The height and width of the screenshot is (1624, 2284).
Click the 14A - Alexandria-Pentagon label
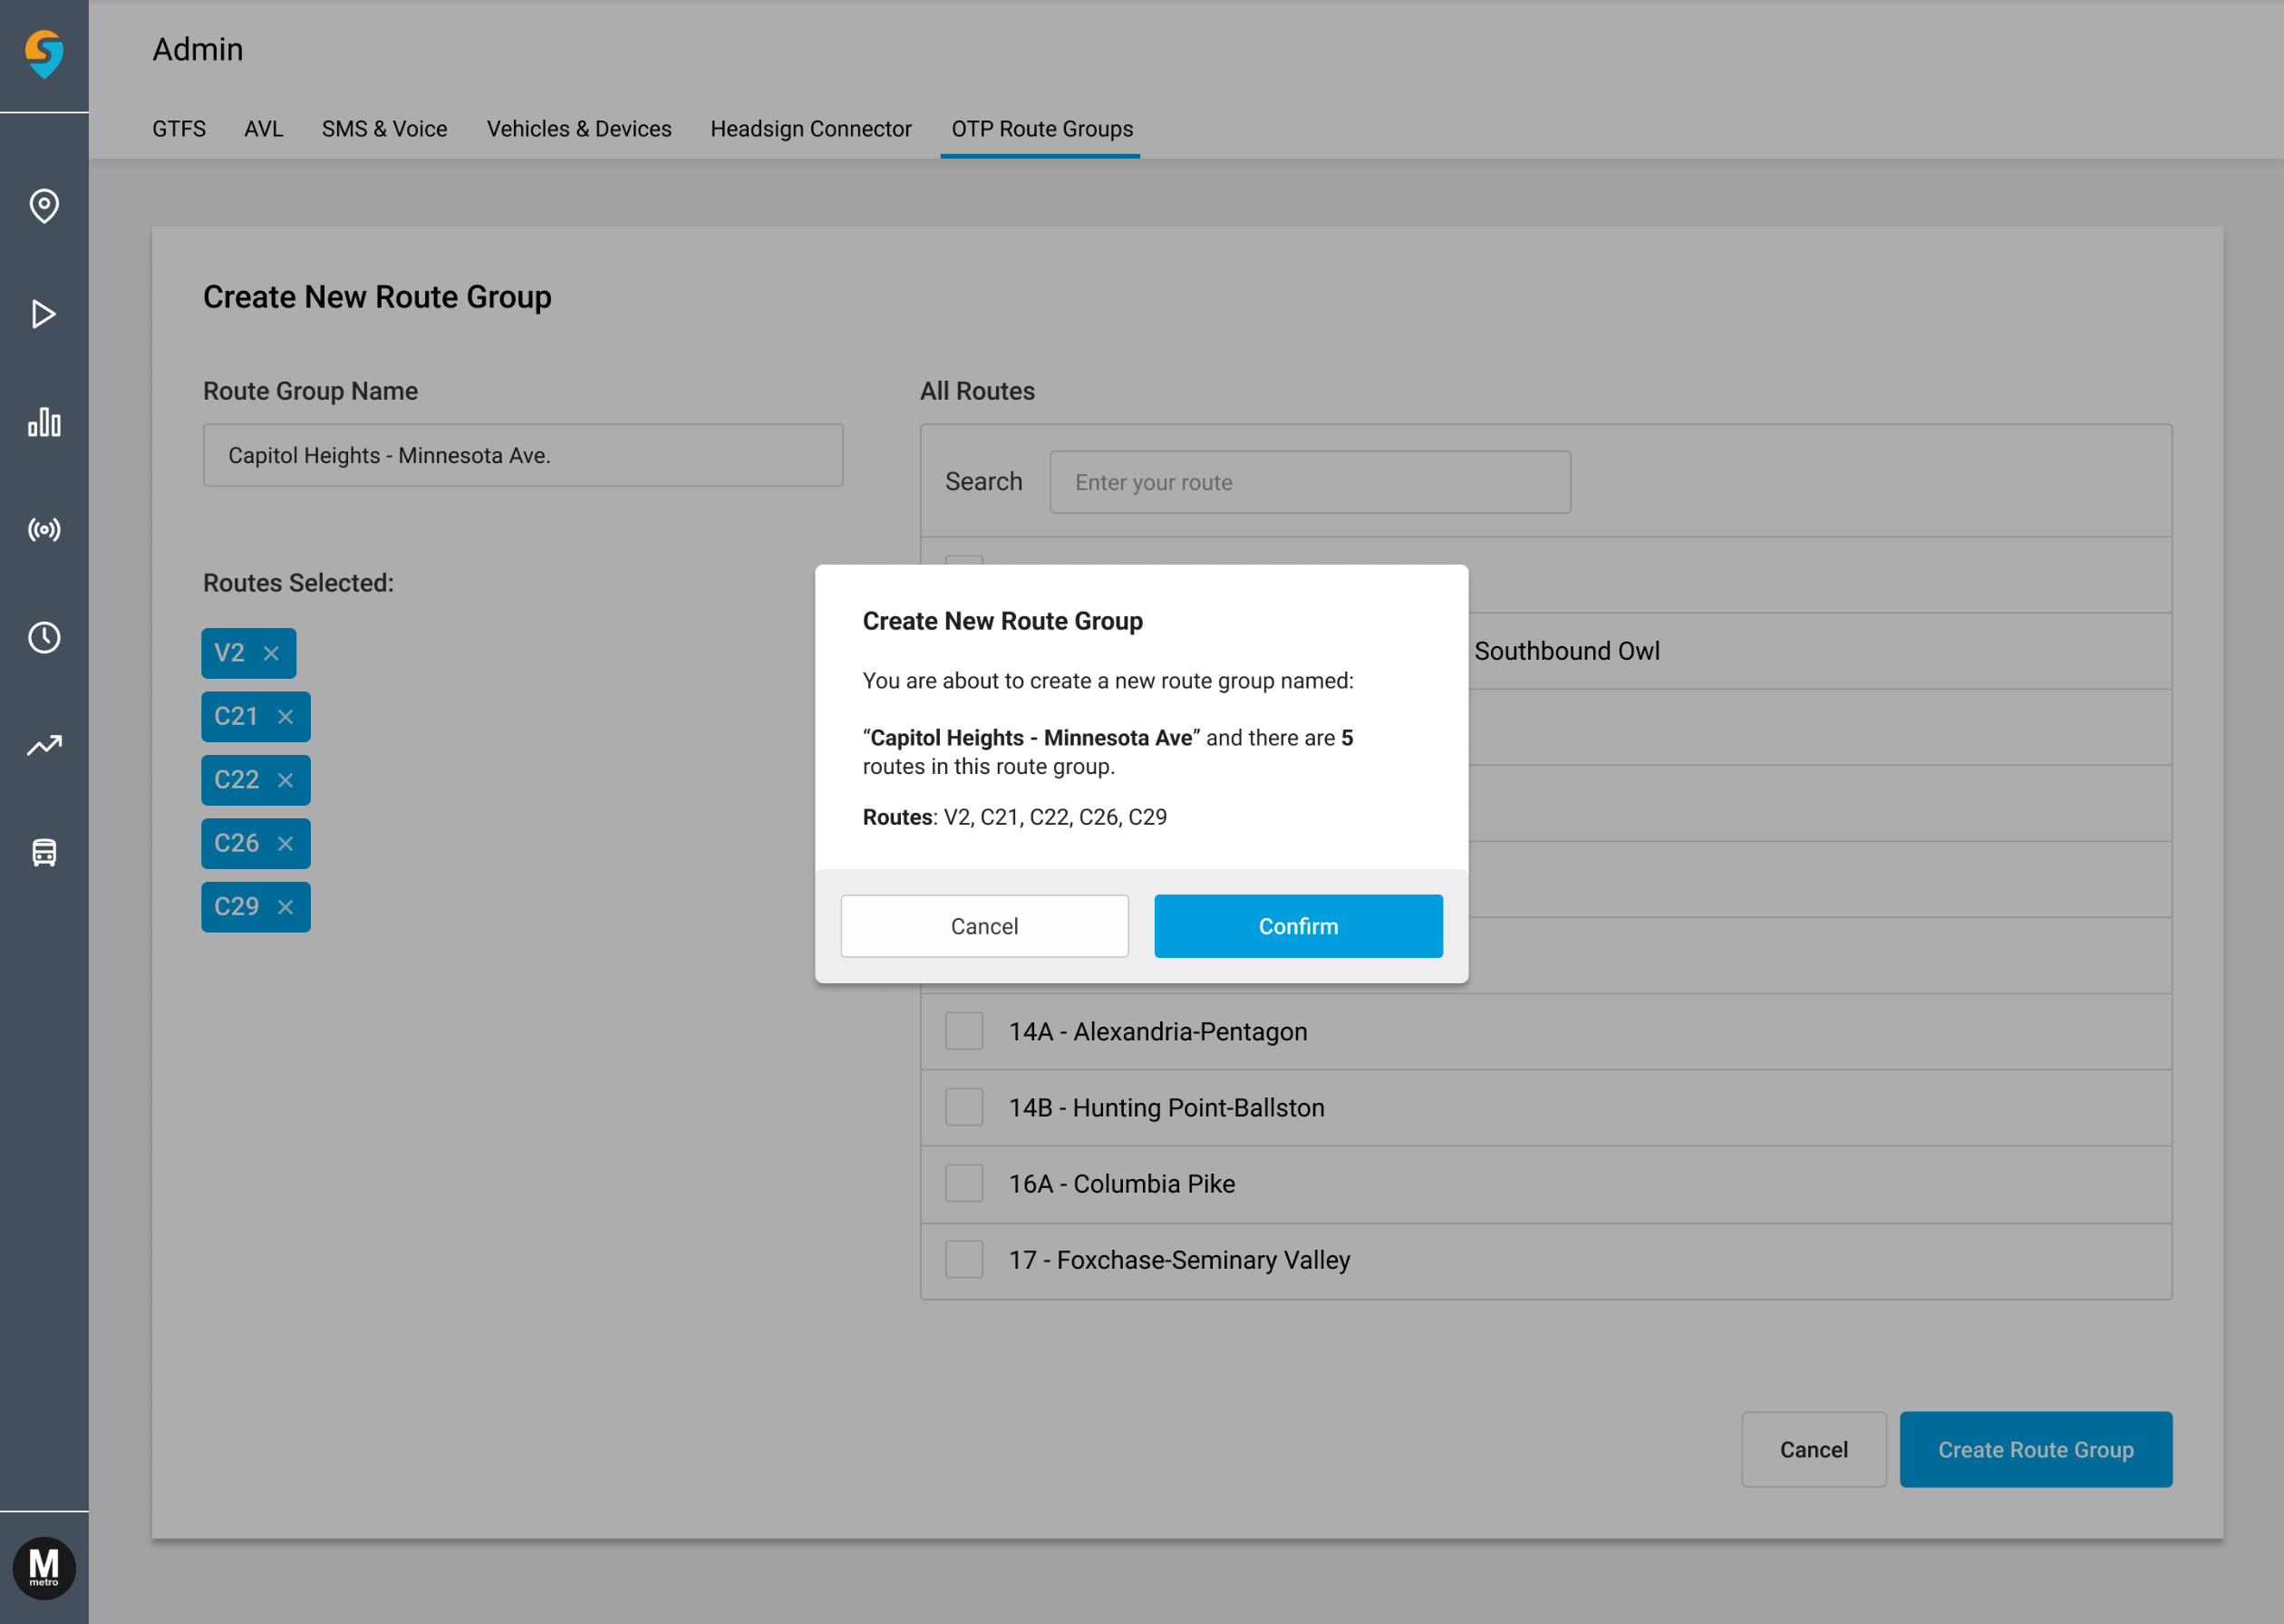[1158, 1031]
